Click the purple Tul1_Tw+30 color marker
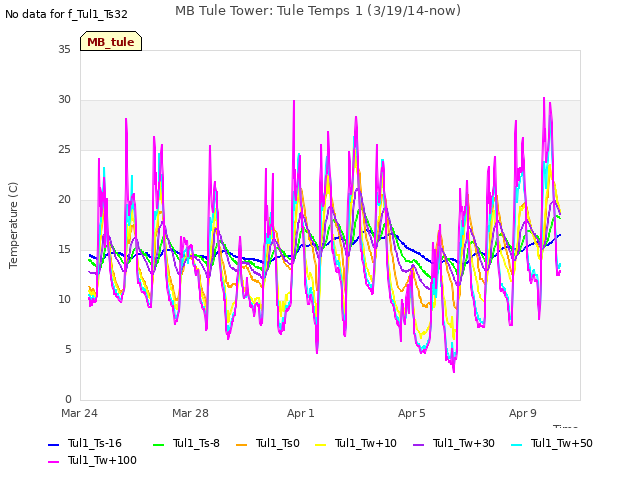This screenshot has width=640, height=480. coord(418,444)
